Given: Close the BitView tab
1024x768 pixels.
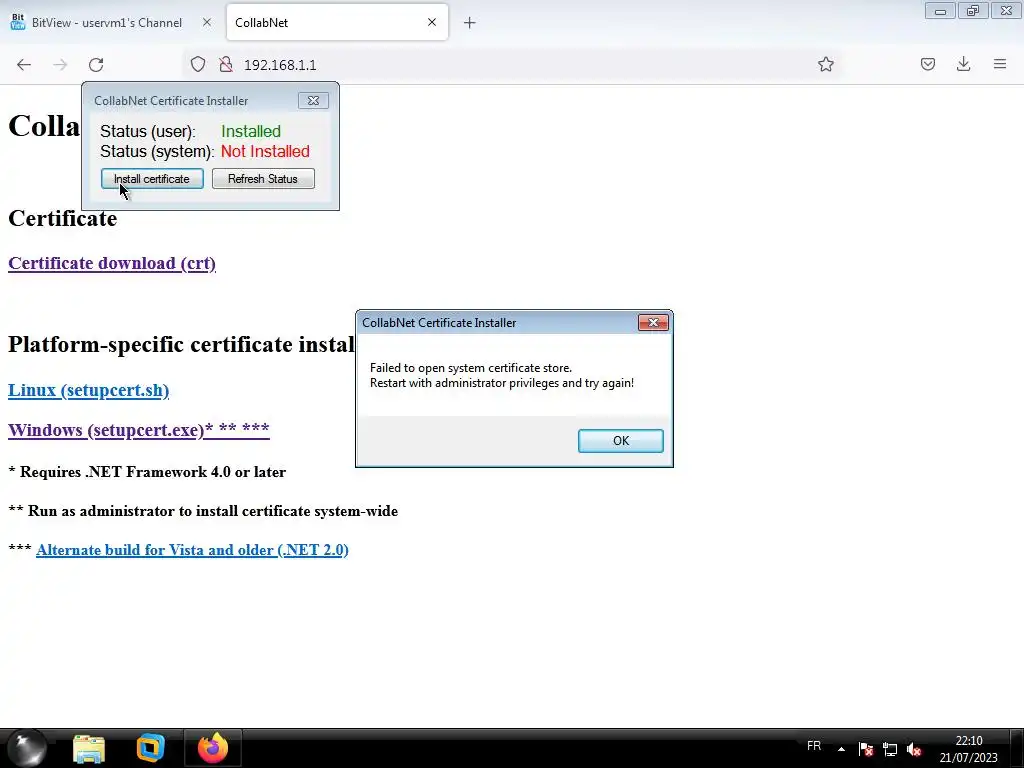Looking at the screenshot, I should pyautogui.click(x=206, y=22).
